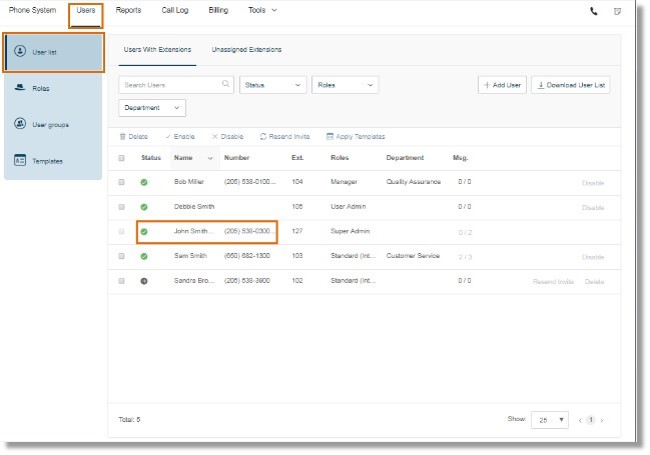This screenshot has width=650, height=455.
Task: Click the Templates icon in sidebar
Action: click(20, 160)
